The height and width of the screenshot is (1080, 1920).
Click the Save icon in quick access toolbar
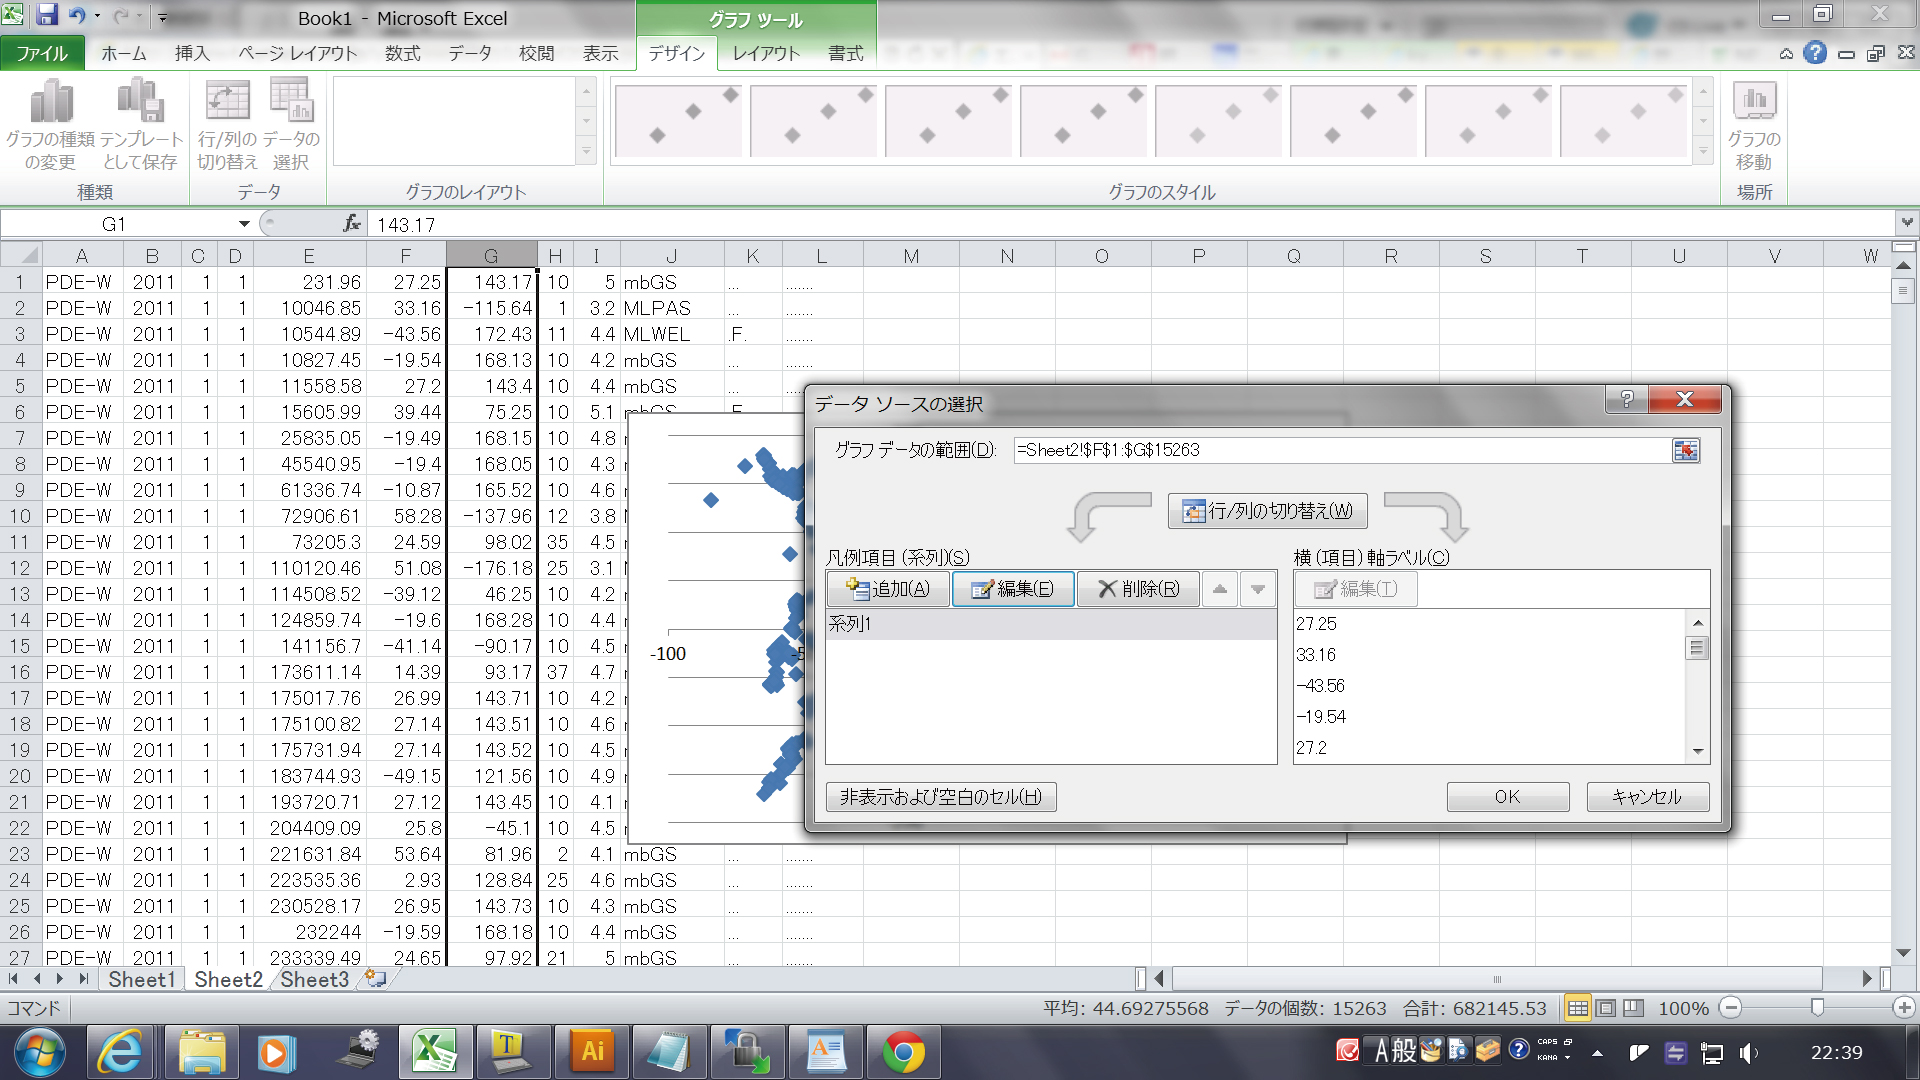(46, 16)
